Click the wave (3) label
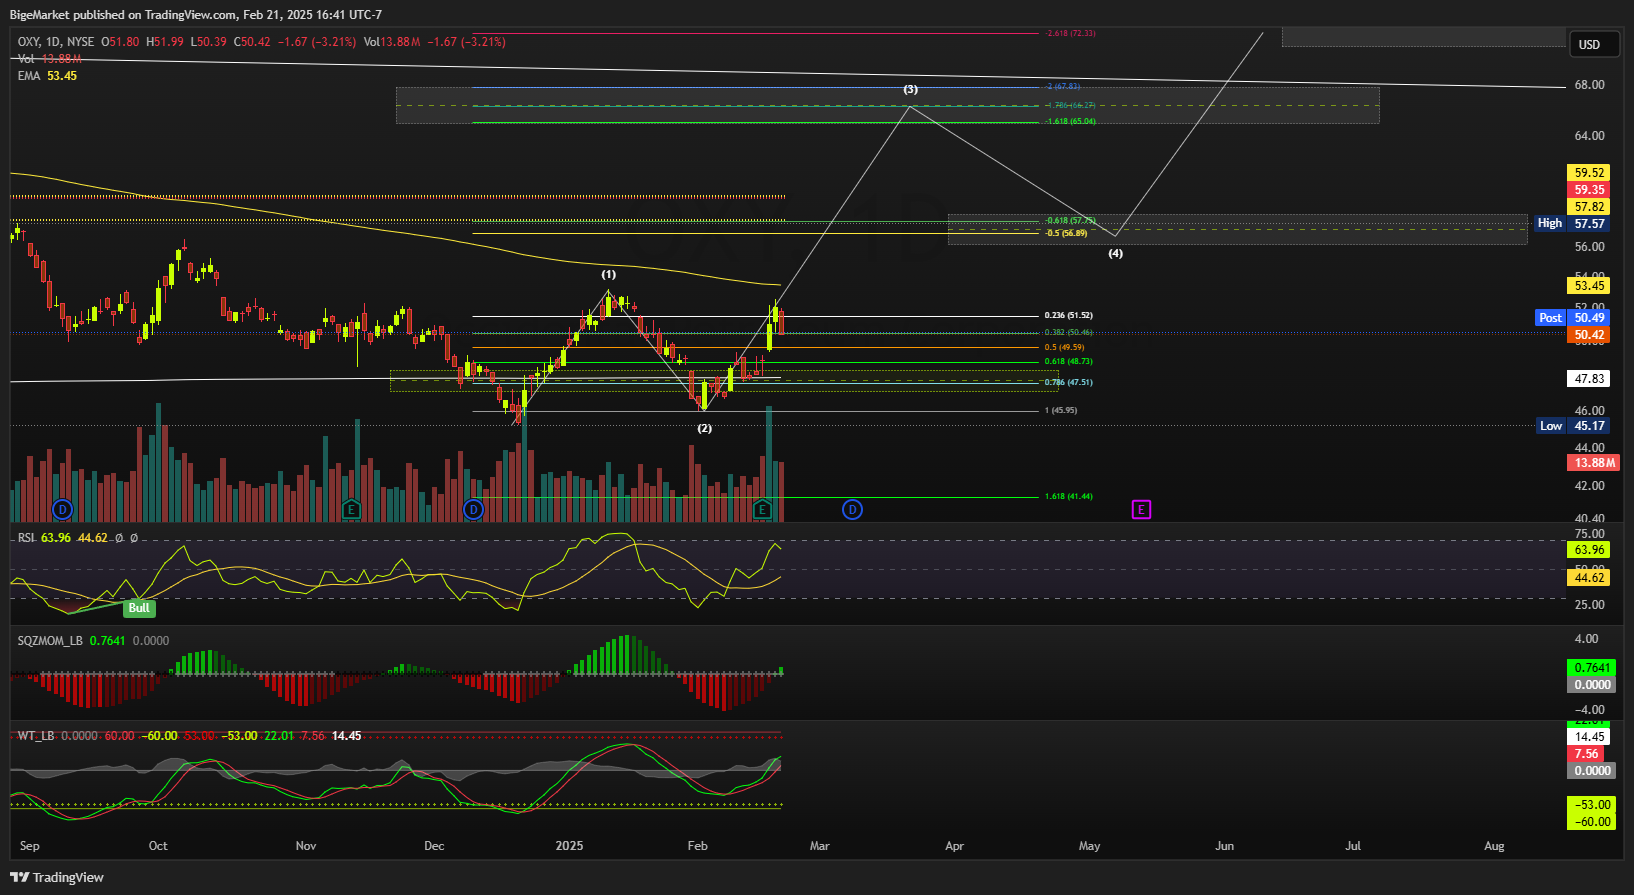 [911, 89]
